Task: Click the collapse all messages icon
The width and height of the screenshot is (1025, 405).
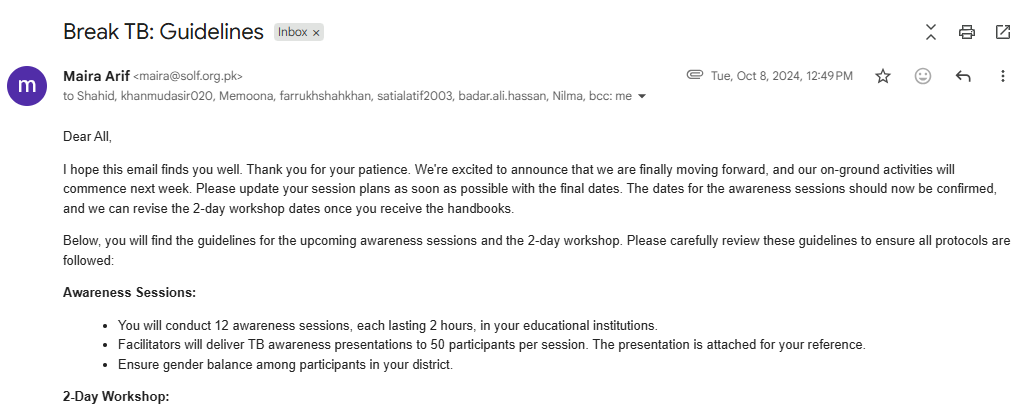Action: pos(931,32)
